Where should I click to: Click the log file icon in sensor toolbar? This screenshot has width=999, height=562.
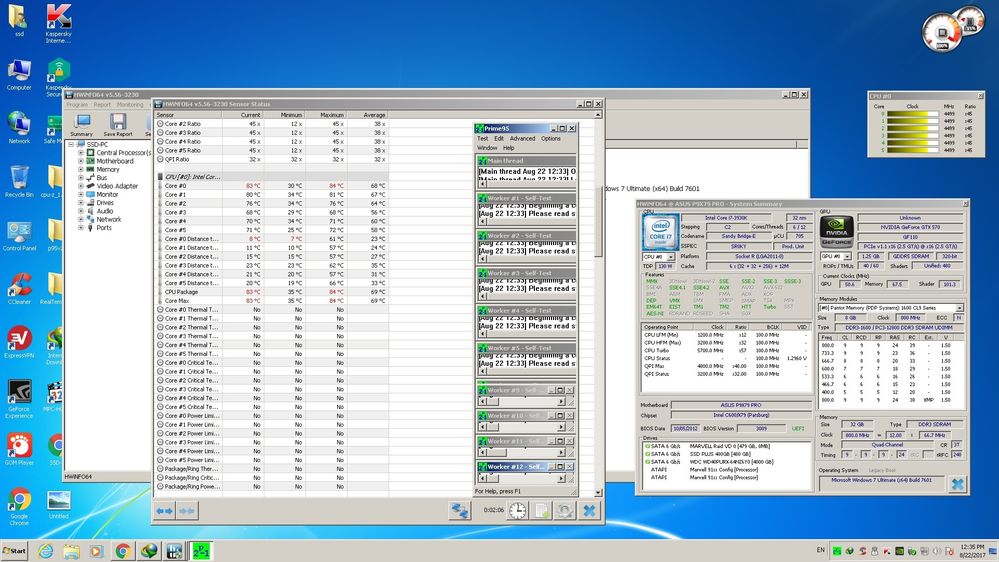pyautogui.click(x=541, y=510)
